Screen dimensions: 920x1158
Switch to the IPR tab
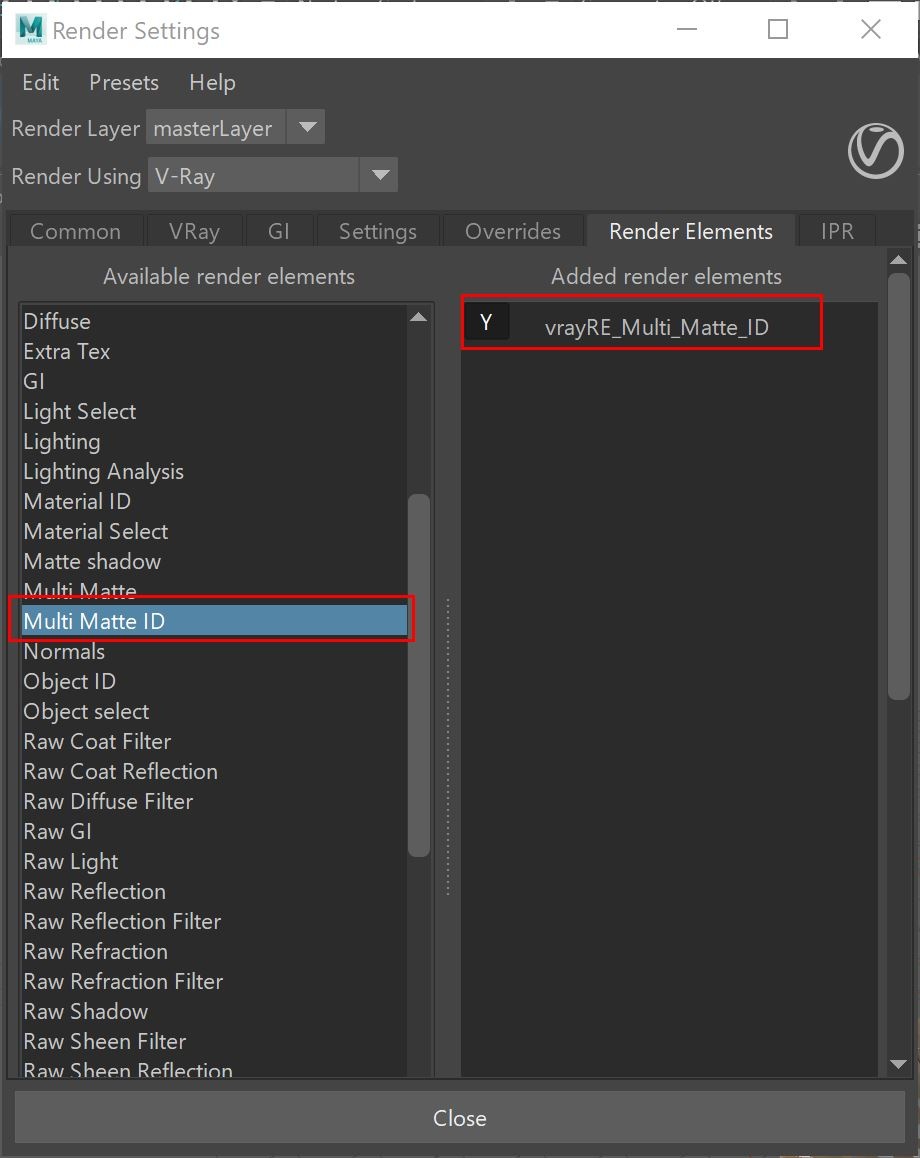837,231
